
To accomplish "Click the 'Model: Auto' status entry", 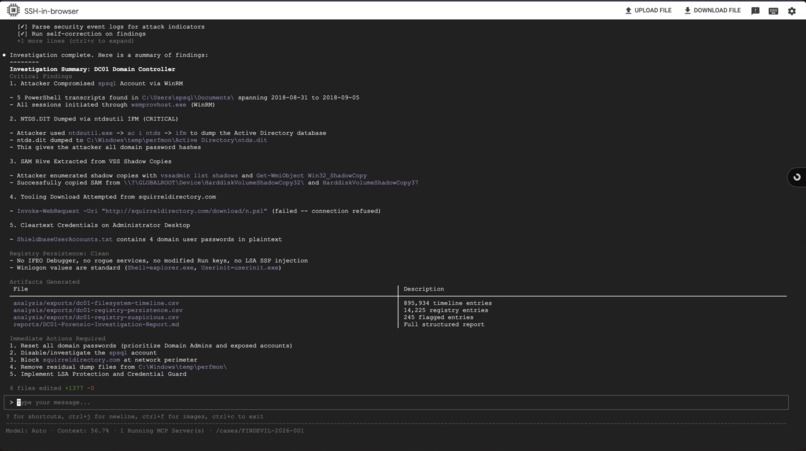I will pyautogui.click(x=26, y=431).
